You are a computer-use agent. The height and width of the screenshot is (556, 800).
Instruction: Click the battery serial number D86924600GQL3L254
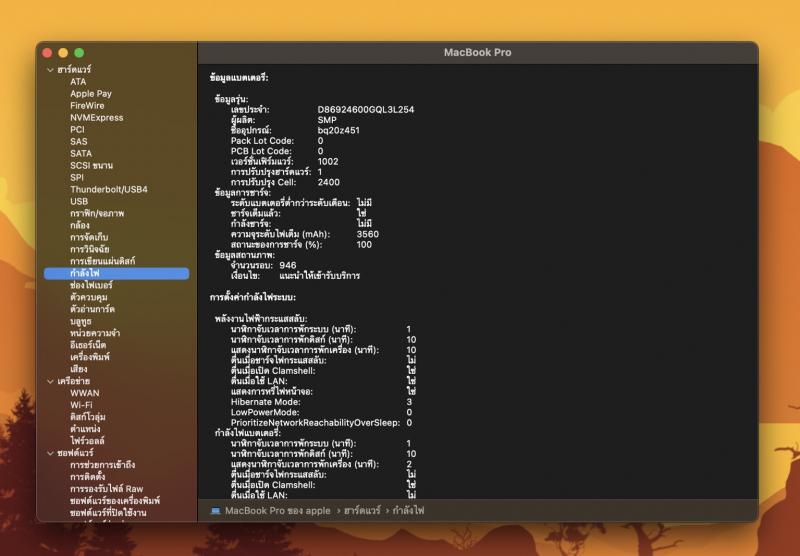click(x=365, y=109)
